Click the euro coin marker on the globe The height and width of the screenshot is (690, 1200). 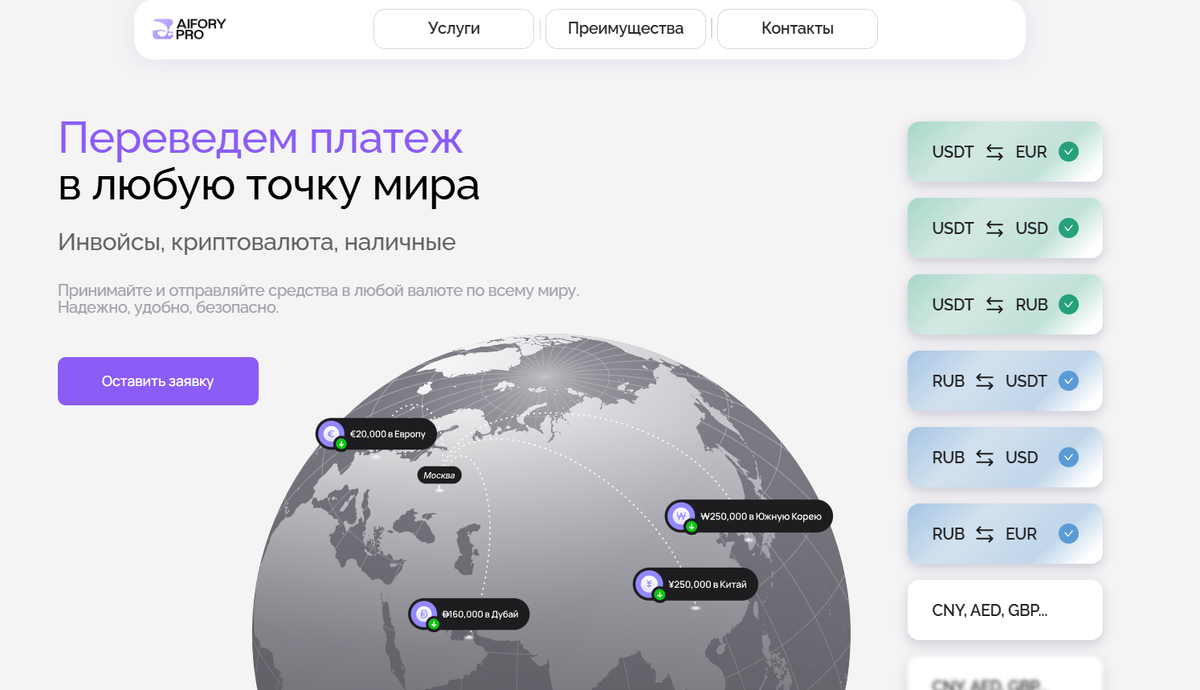(x=333, y=432)
